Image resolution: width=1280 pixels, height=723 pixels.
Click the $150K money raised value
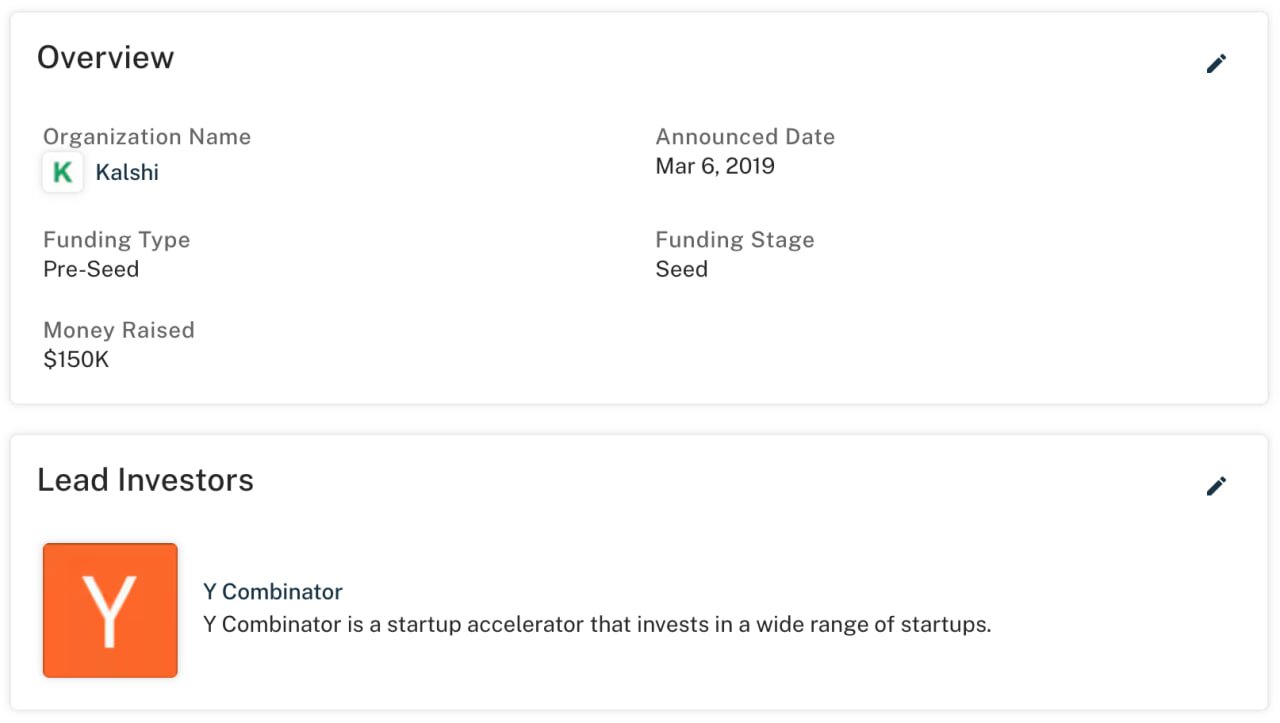pyautogui.click(x=76, y=359)
